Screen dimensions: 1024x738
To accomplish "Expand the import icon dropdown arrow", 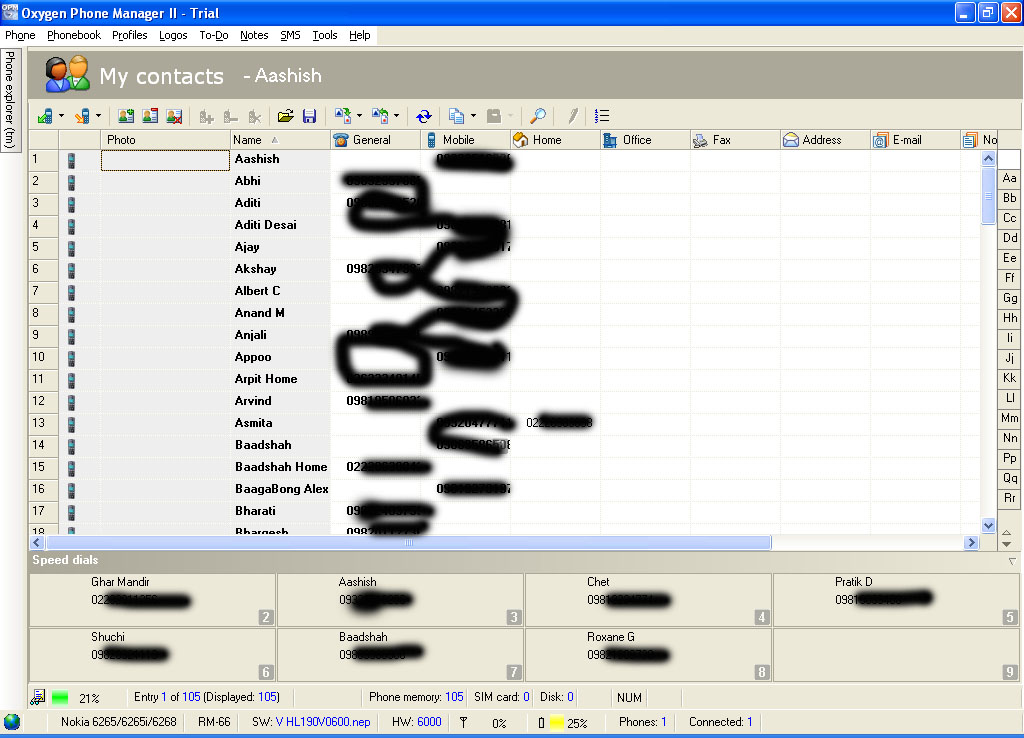I will (x=359, y=116).
